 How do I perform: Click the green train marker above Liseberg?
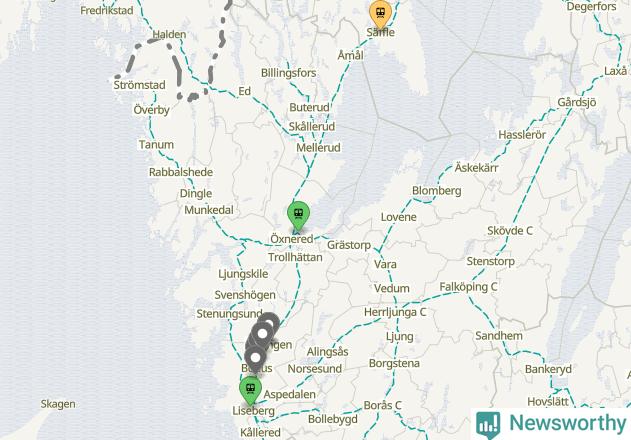click(x=250, y=389)
